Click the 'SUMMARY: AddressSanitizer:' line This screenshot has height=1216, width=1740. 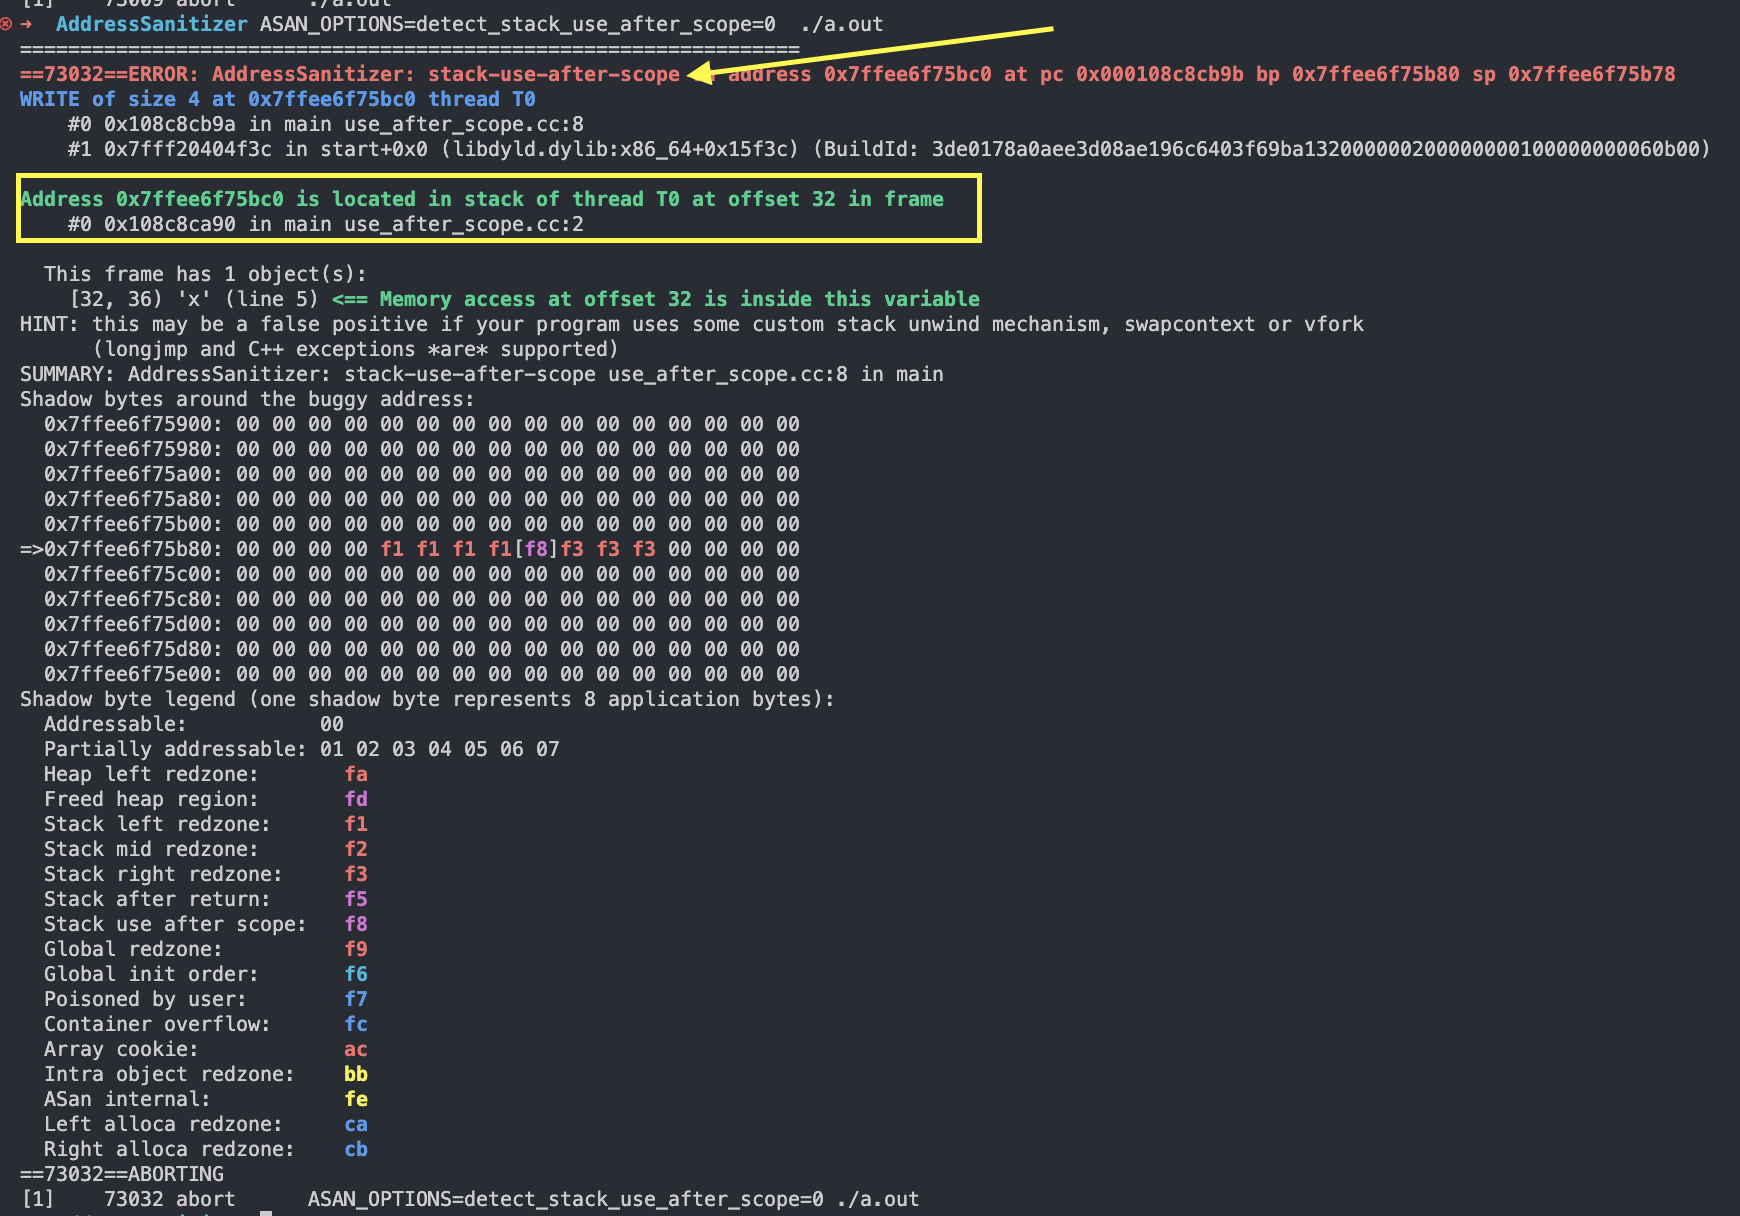pyautogui.click(x=482, y=374)
